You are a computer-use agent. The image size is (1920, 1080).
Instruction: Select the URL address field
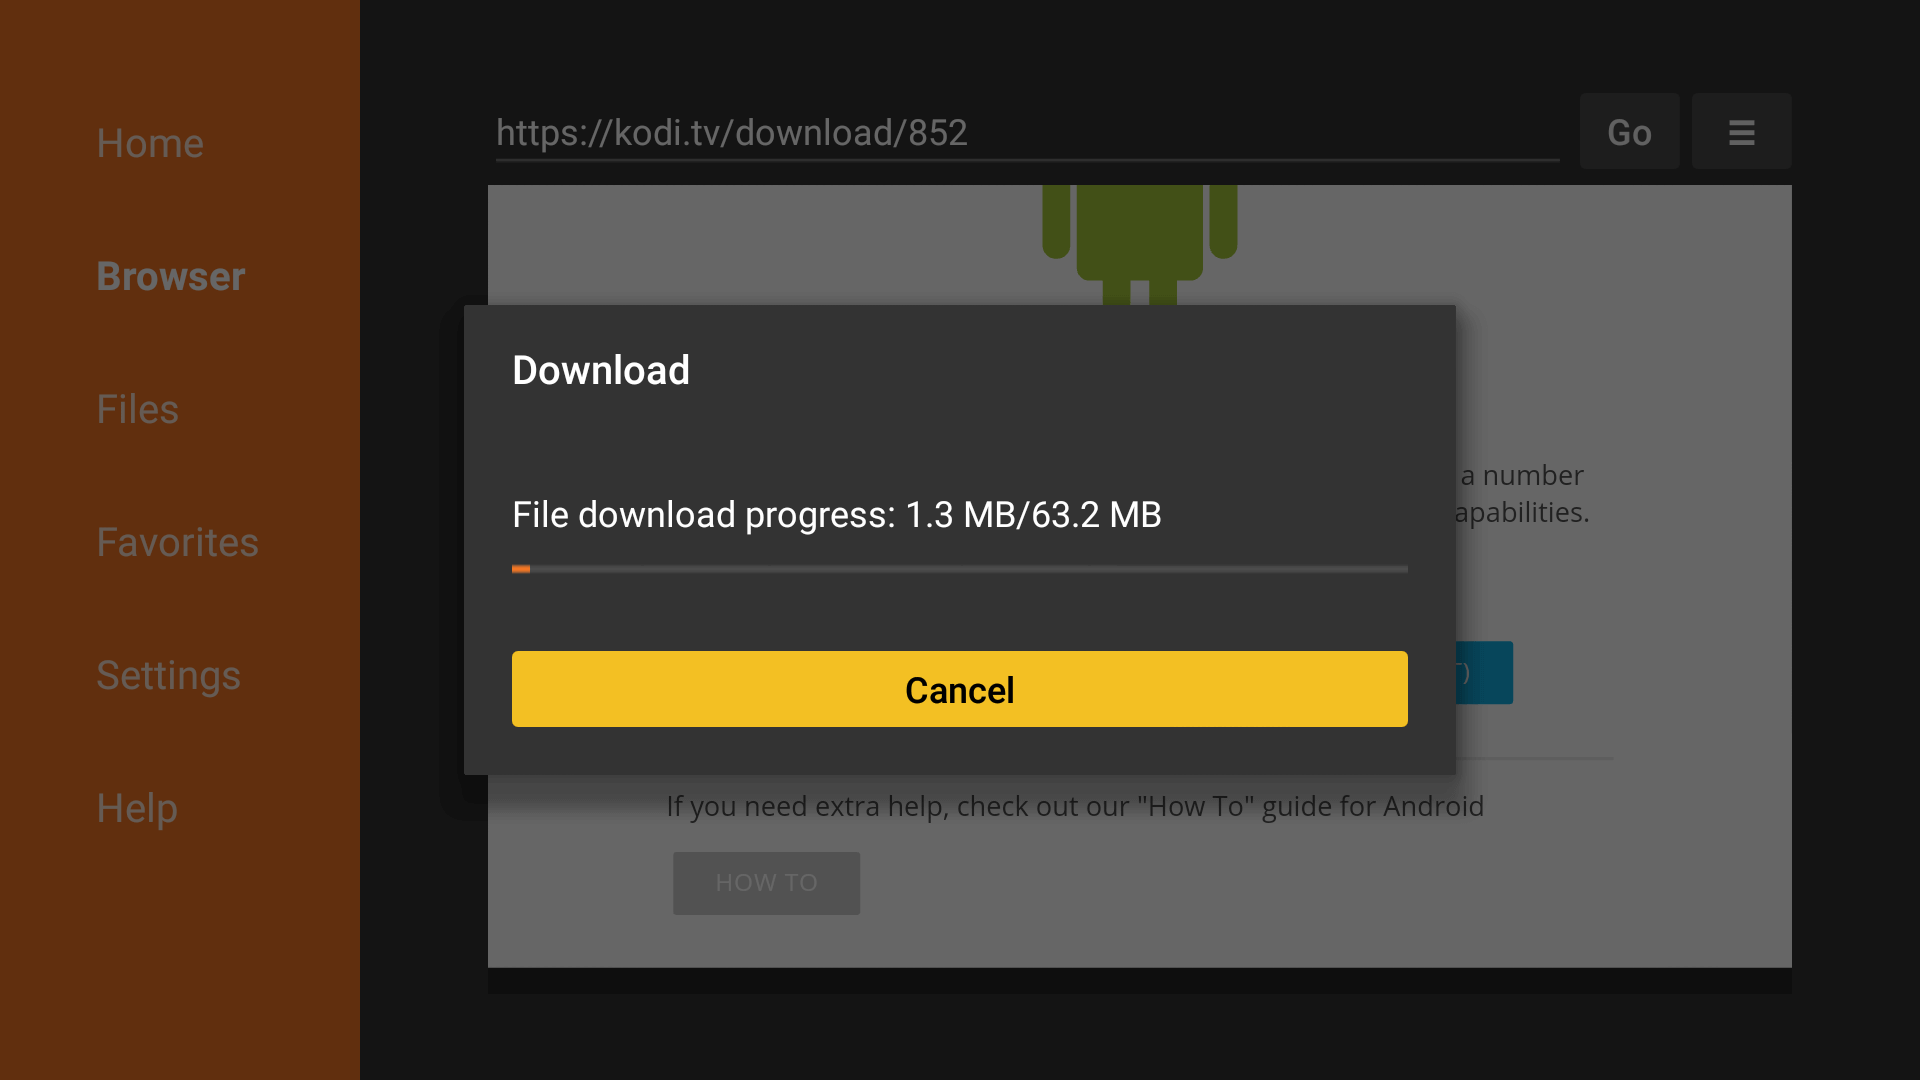click(x=1027, y=133)
